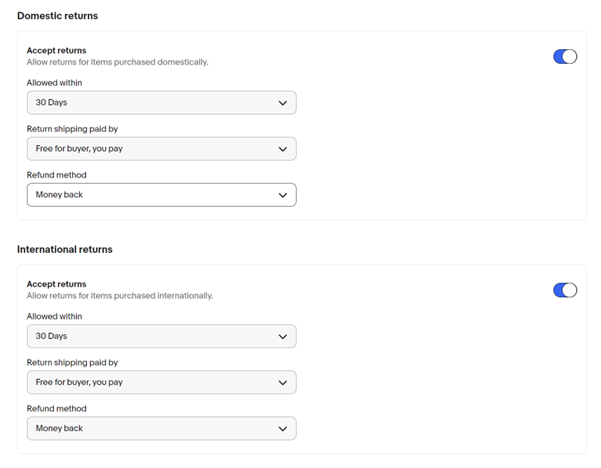This screenshot has height=468, width=601.
Task: Click chevron arrow on international Money back field
Action: pyautogui.click(x=282, y=429)
